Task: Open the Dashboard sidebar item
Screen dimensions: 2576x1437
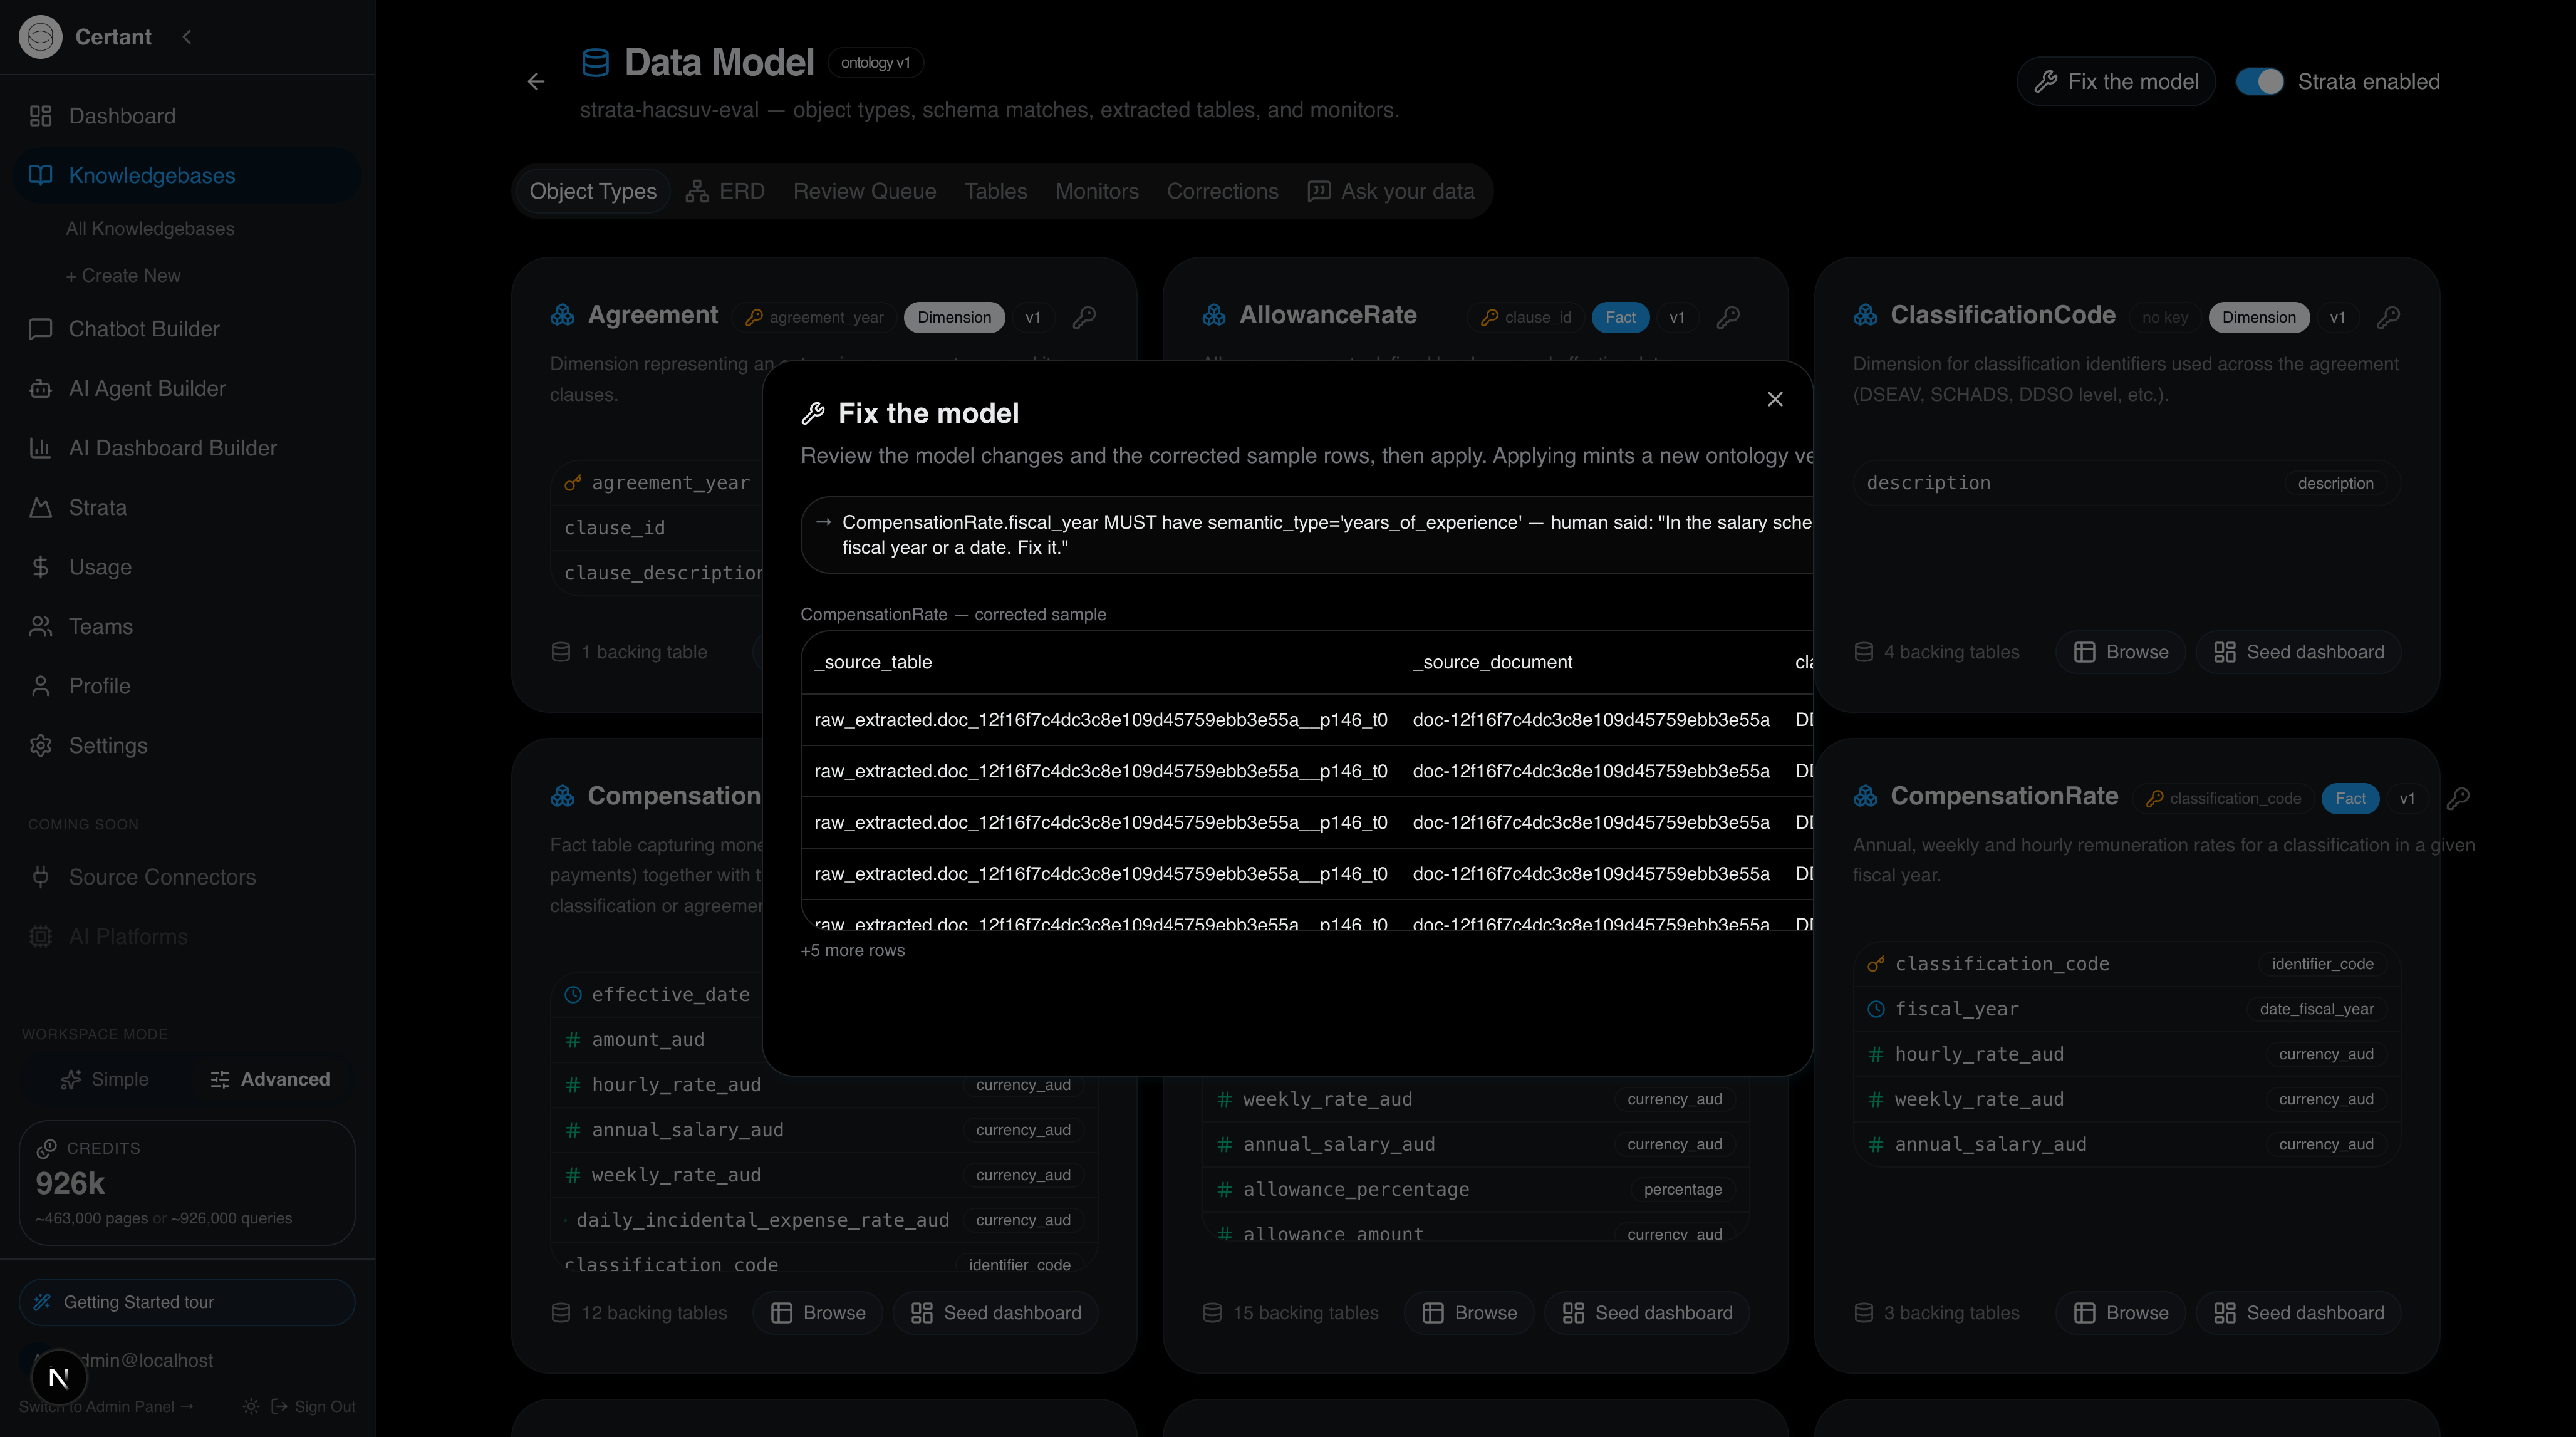Action: coord(188,116)
